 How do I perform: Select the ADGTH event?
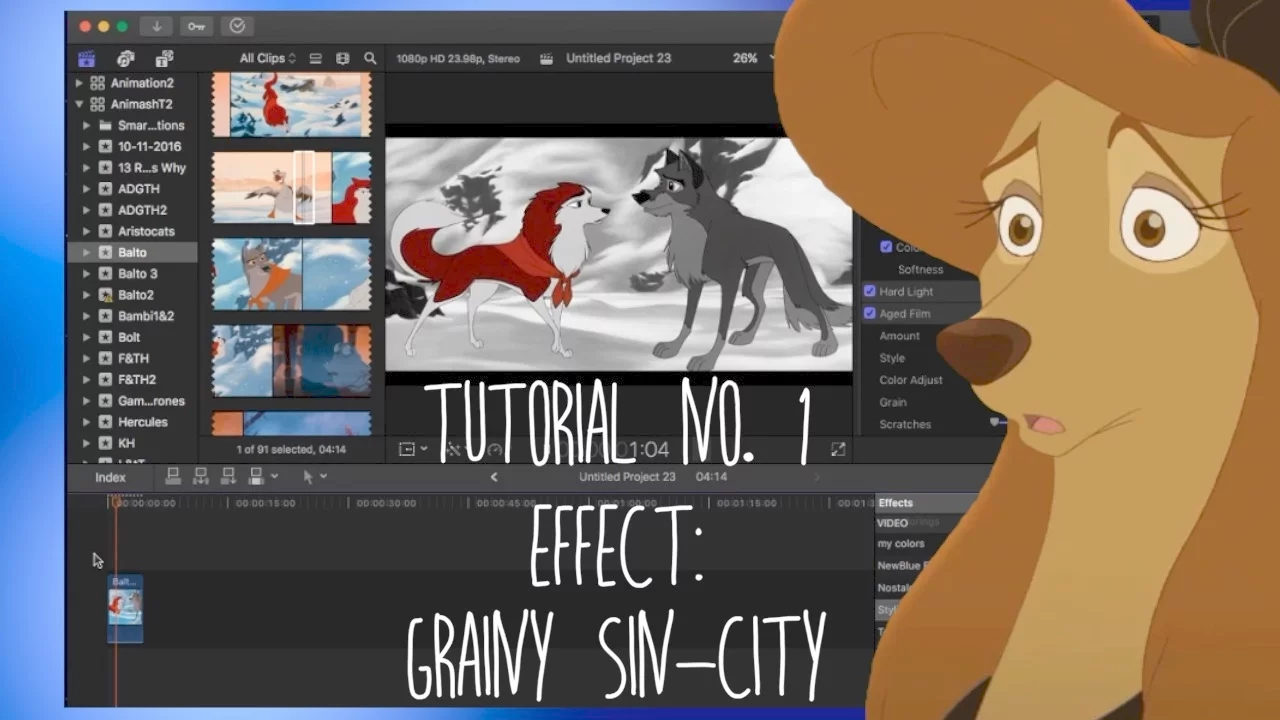138,189
